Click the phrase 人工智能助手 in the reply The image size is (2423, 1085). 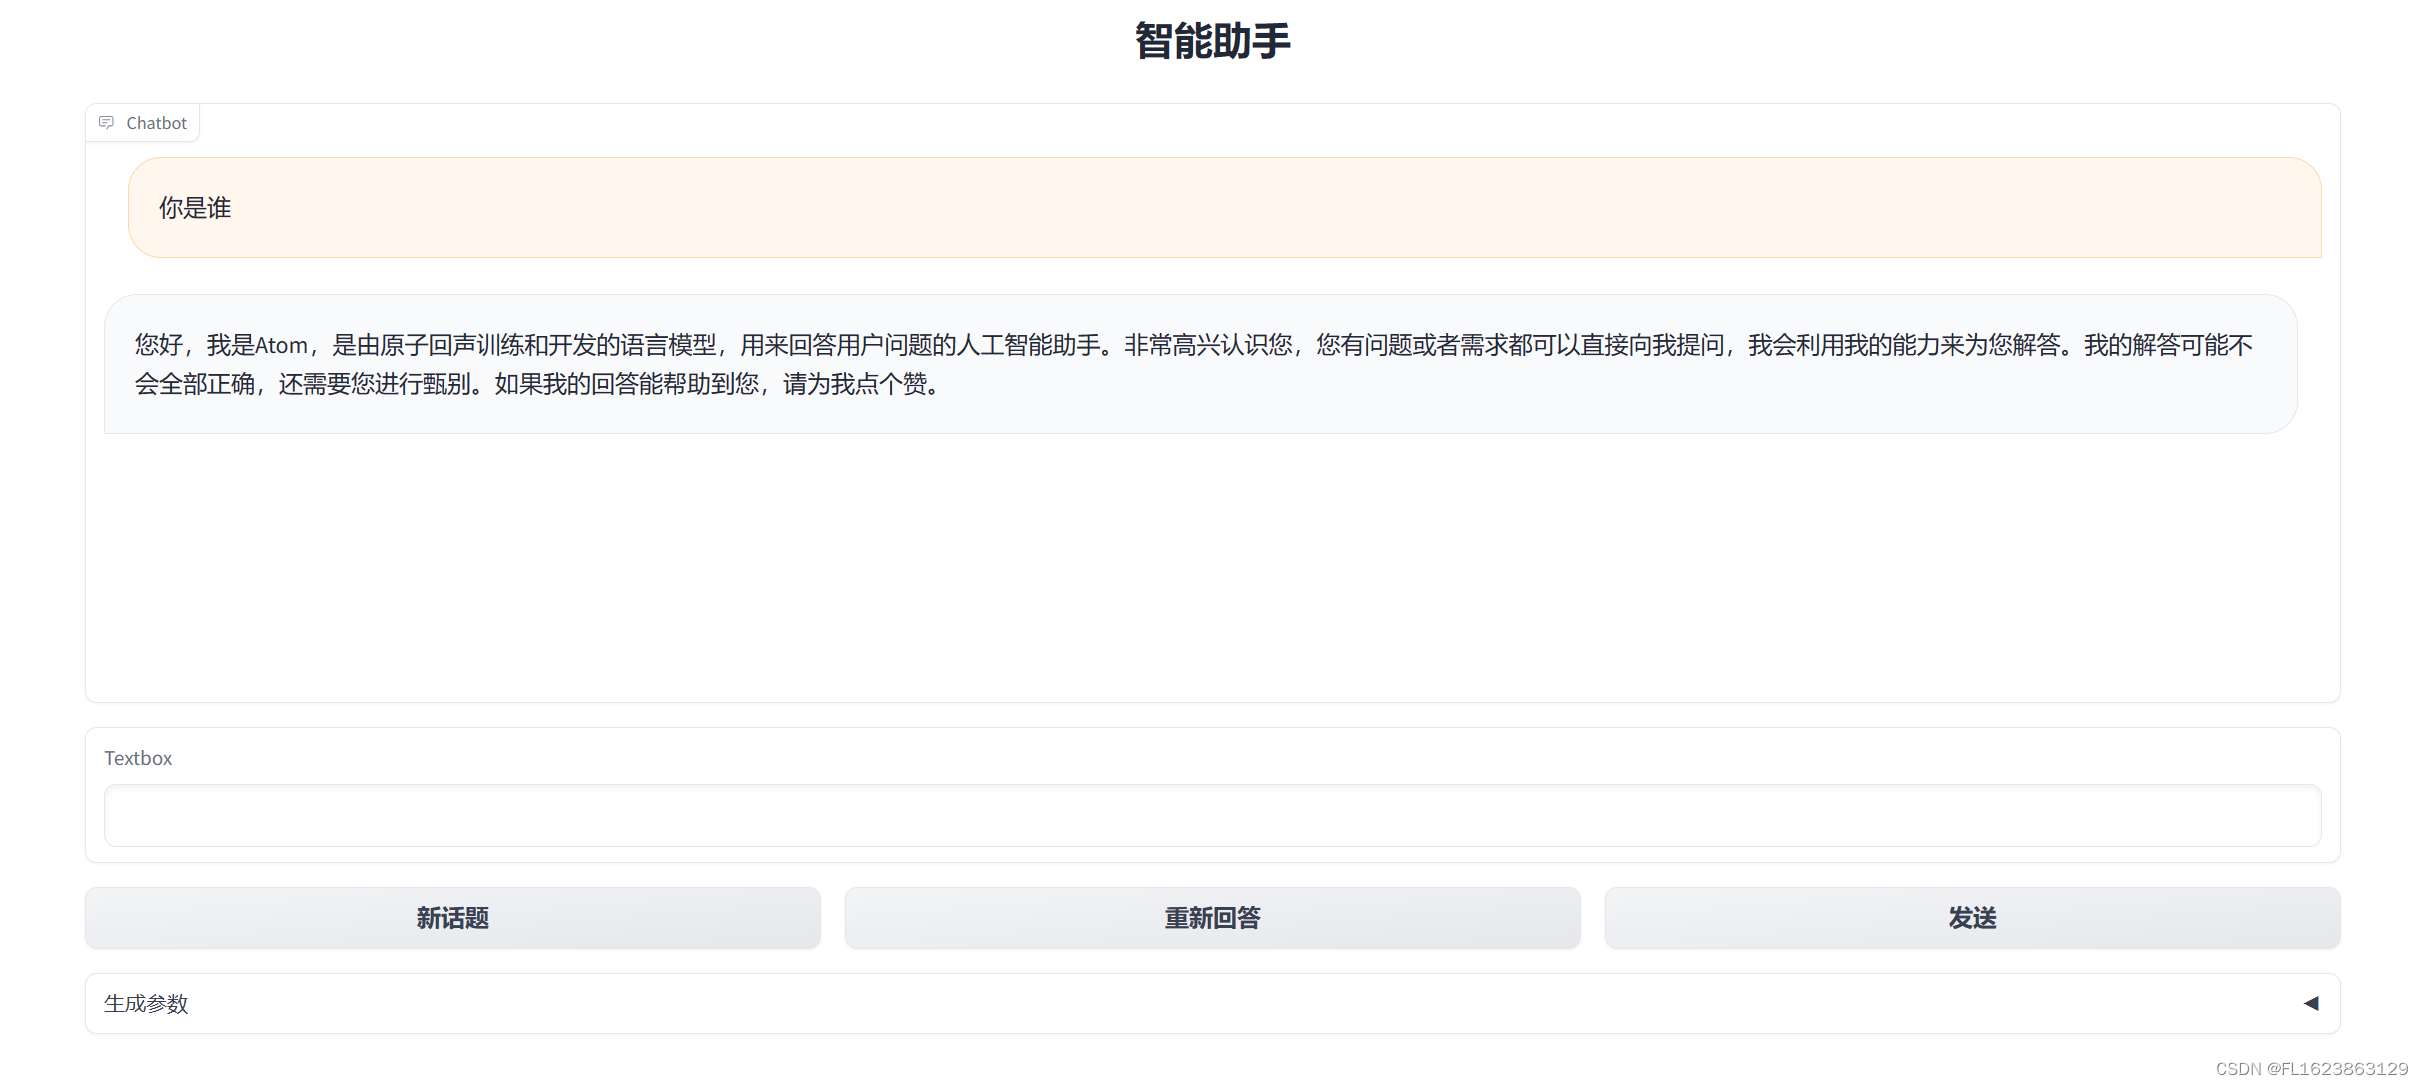click(1028, 346)
